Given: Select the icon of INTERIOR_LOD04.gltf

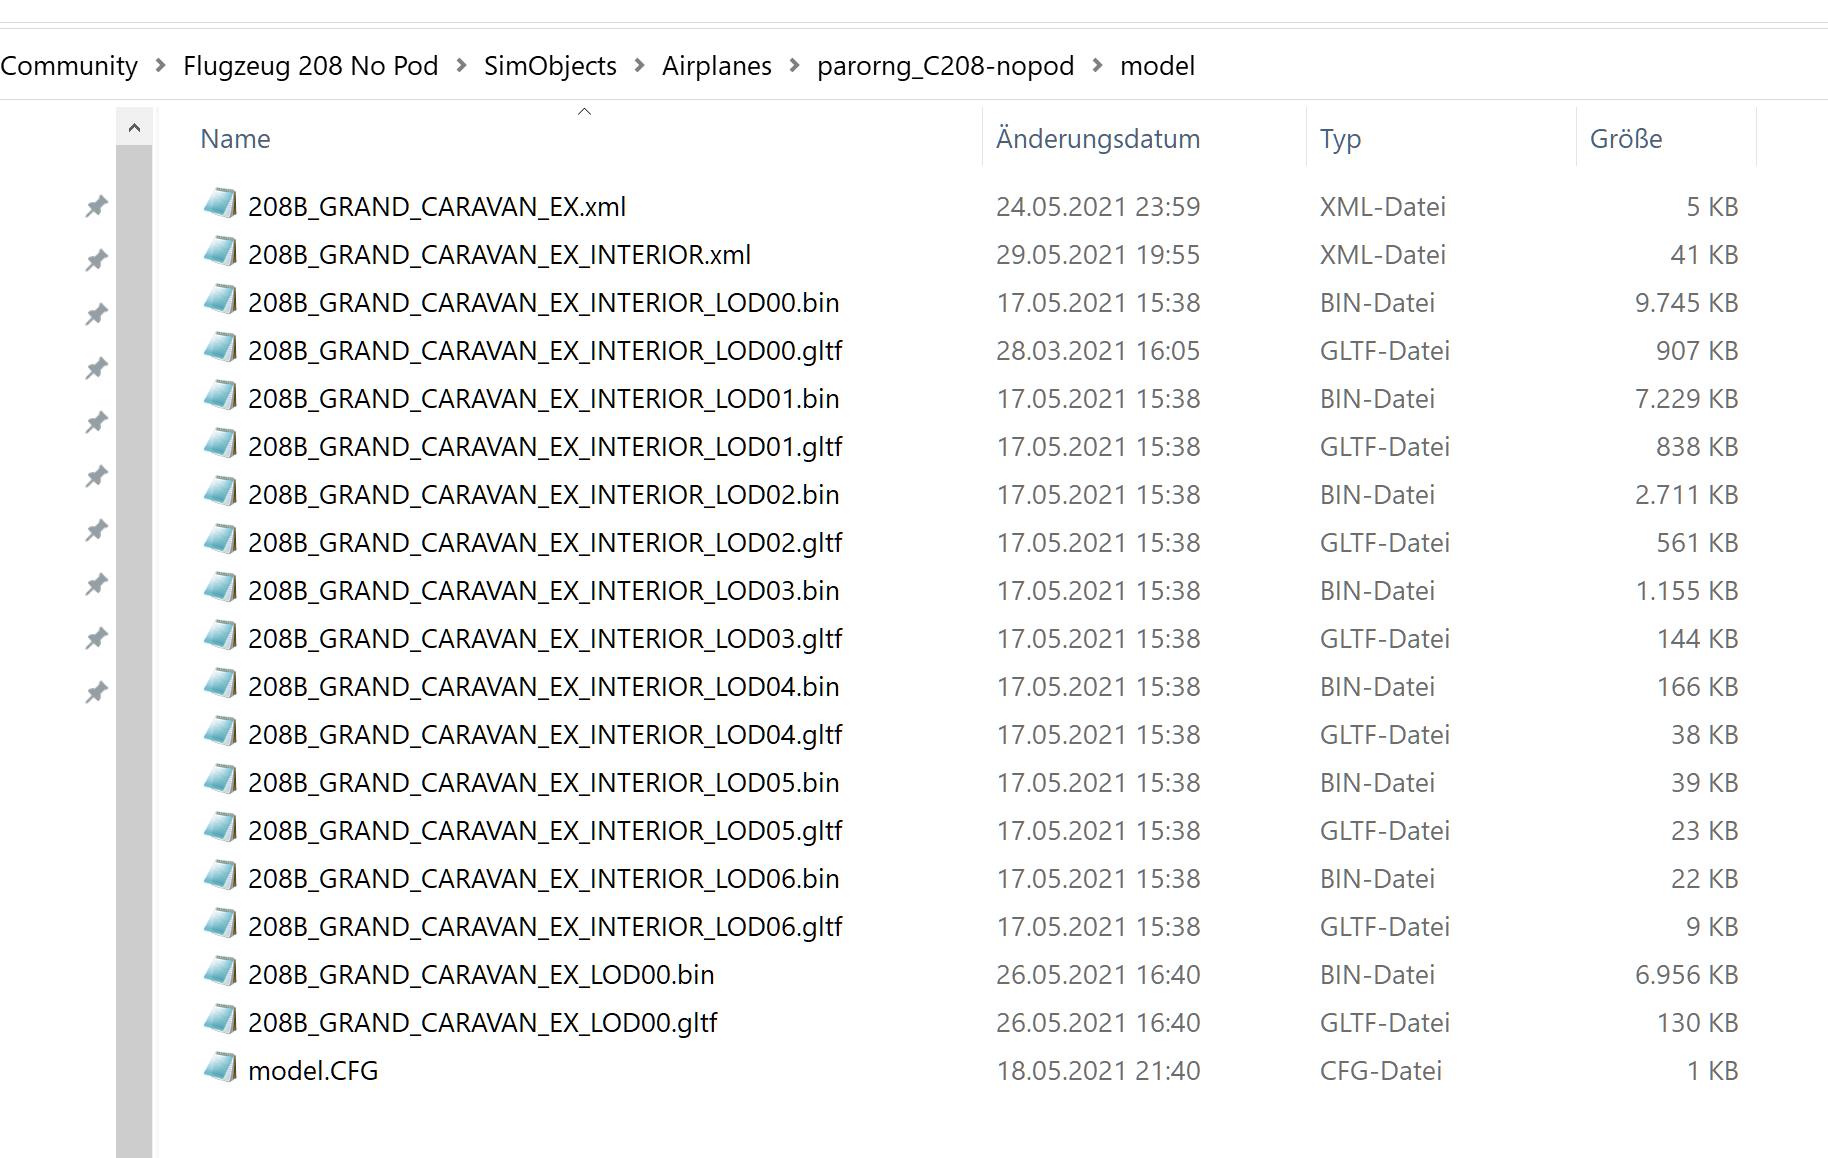Looking at the screenshot, I should (x=220, y=732).
